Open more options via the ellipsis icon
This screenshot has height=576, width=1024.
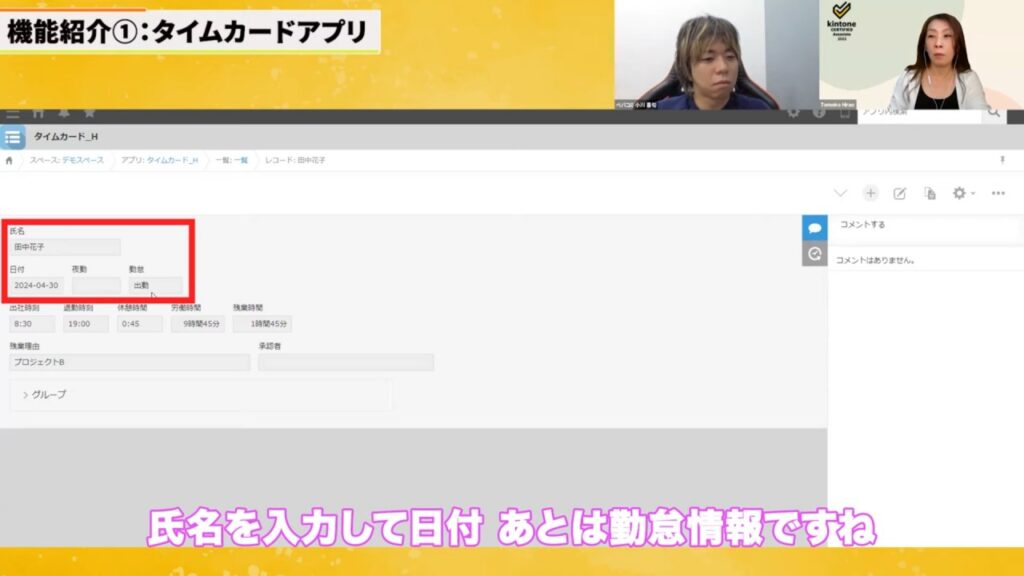point(998,192)
